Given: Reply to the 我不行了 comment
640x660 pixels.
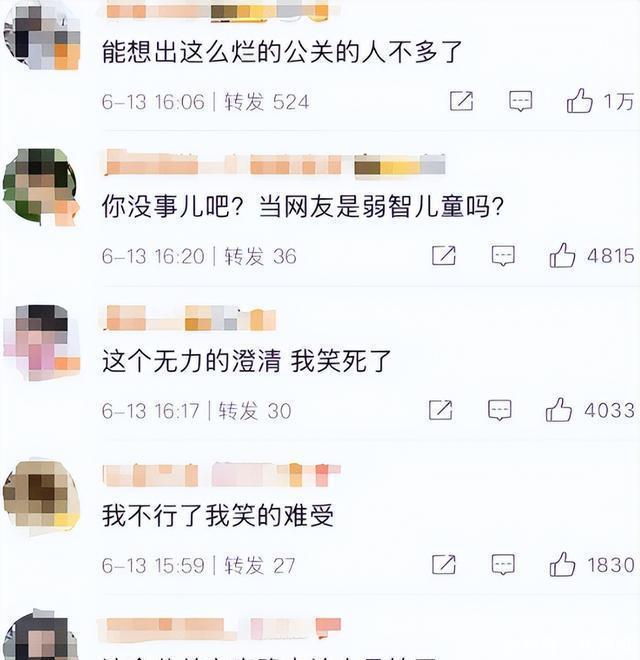Looking at the screenshot, I should tap(503, 564).
